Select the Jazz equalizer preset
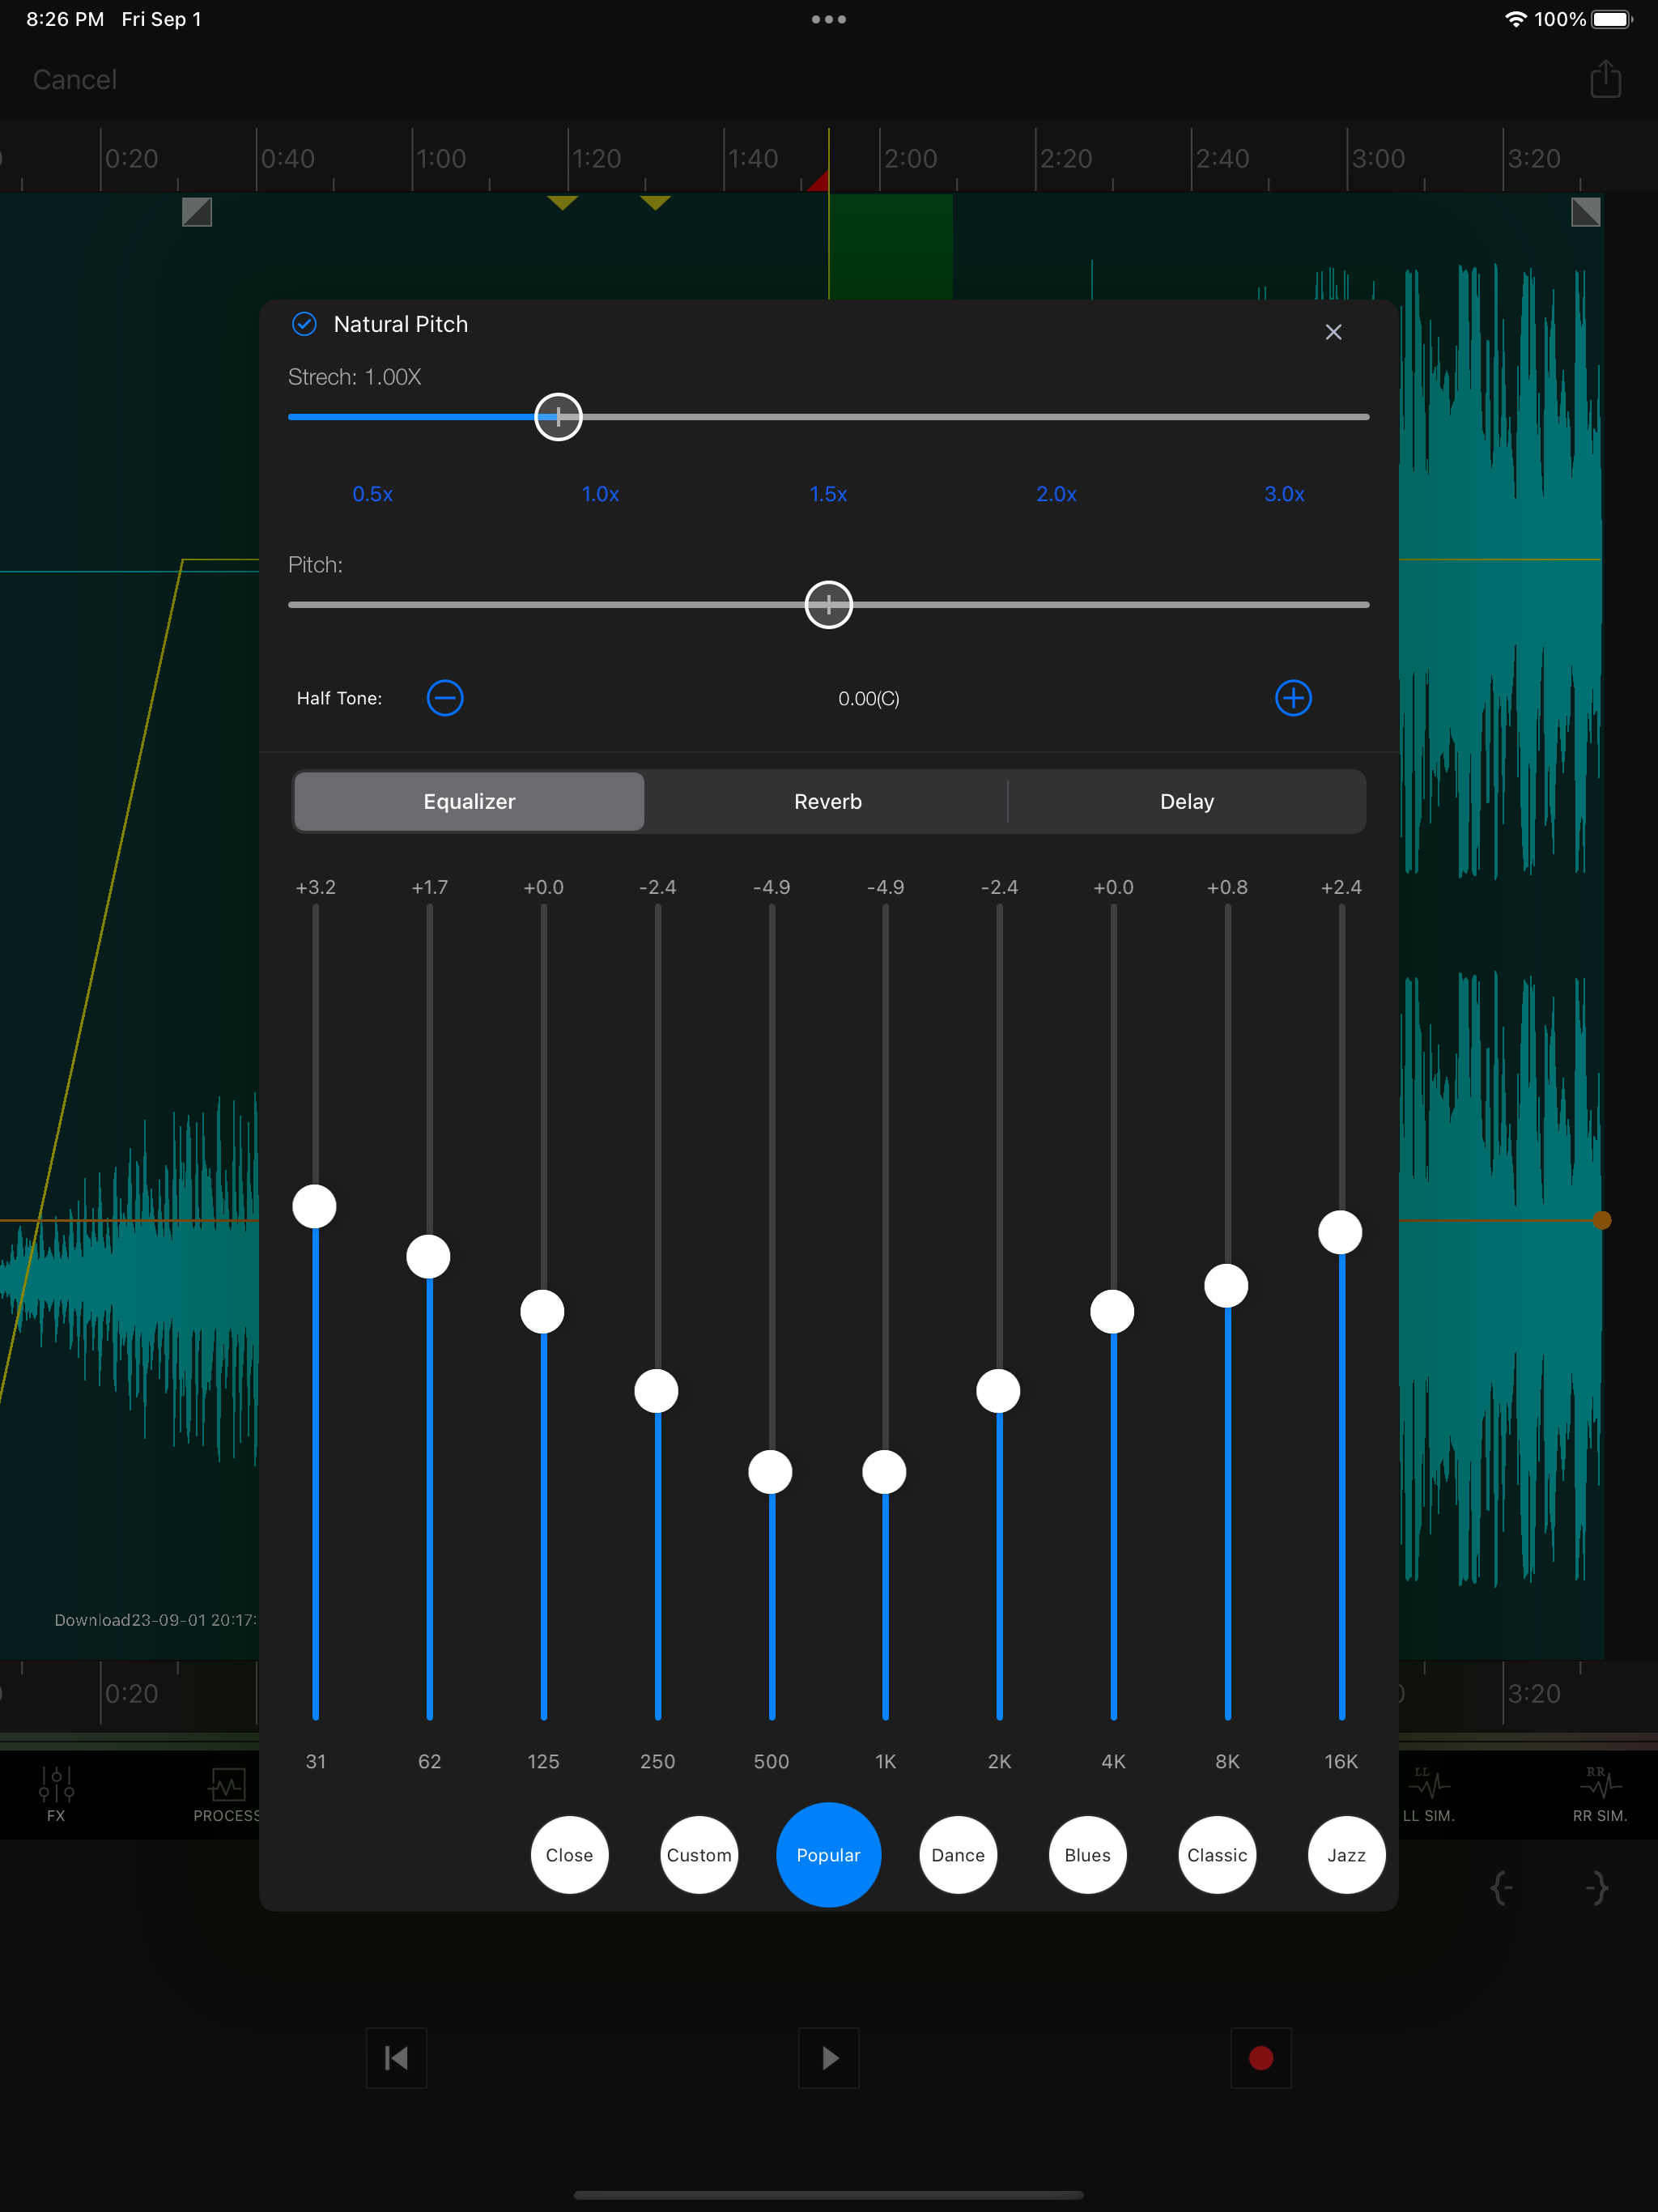Image resolution: width=1658 pixels, height=2212 pixels. 1346,1855
